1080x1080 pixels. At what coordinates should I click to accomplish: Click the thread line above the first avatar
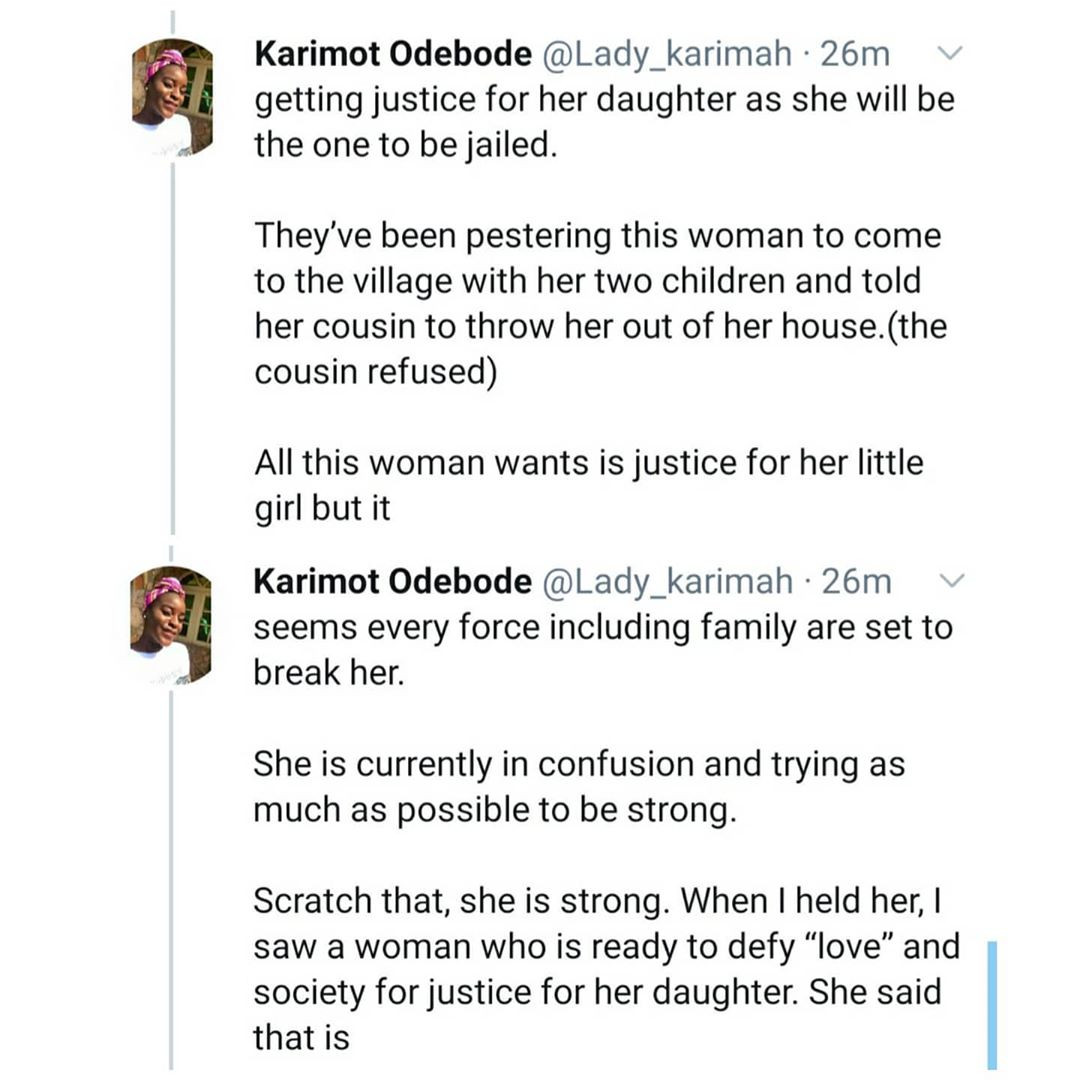pyautogui.click(x=172, y=23)
